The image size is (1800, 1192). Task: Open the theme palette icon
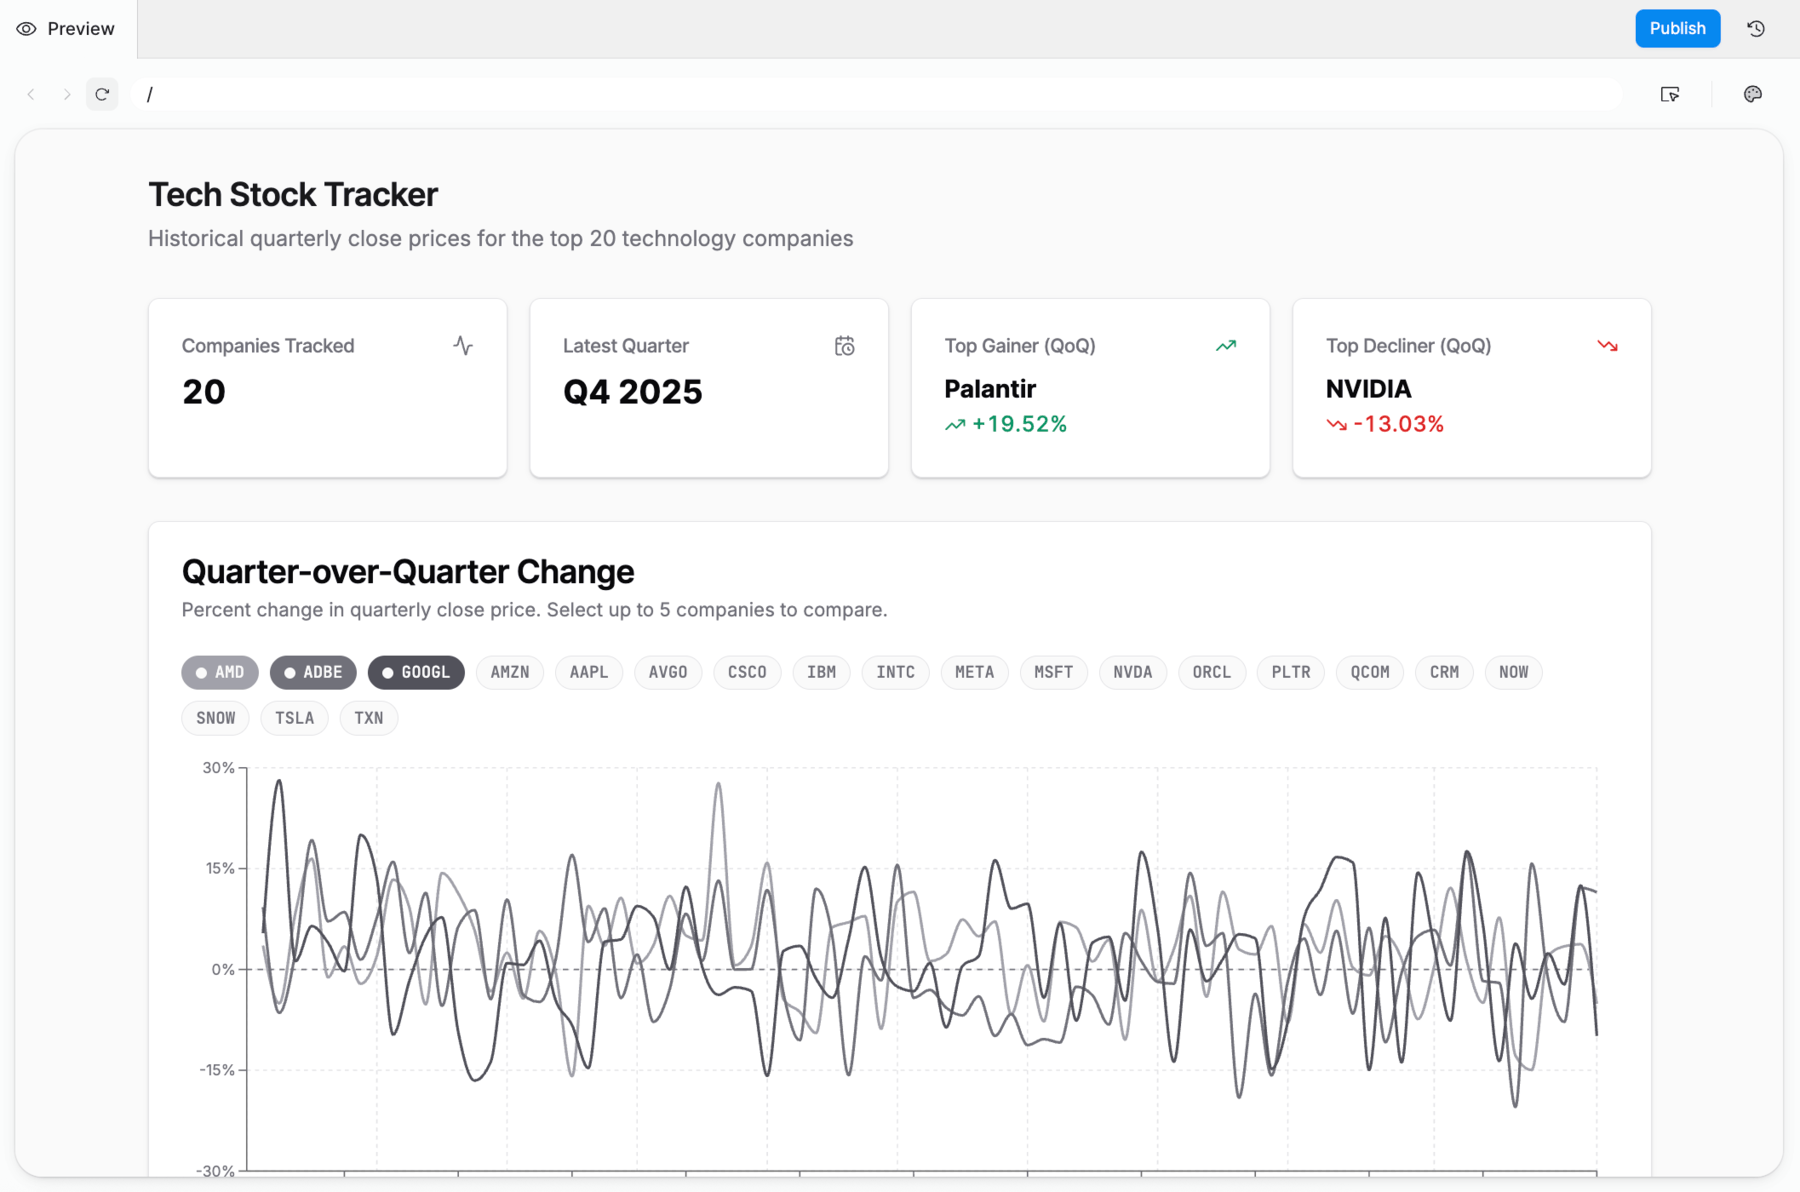coord(1752,94)
